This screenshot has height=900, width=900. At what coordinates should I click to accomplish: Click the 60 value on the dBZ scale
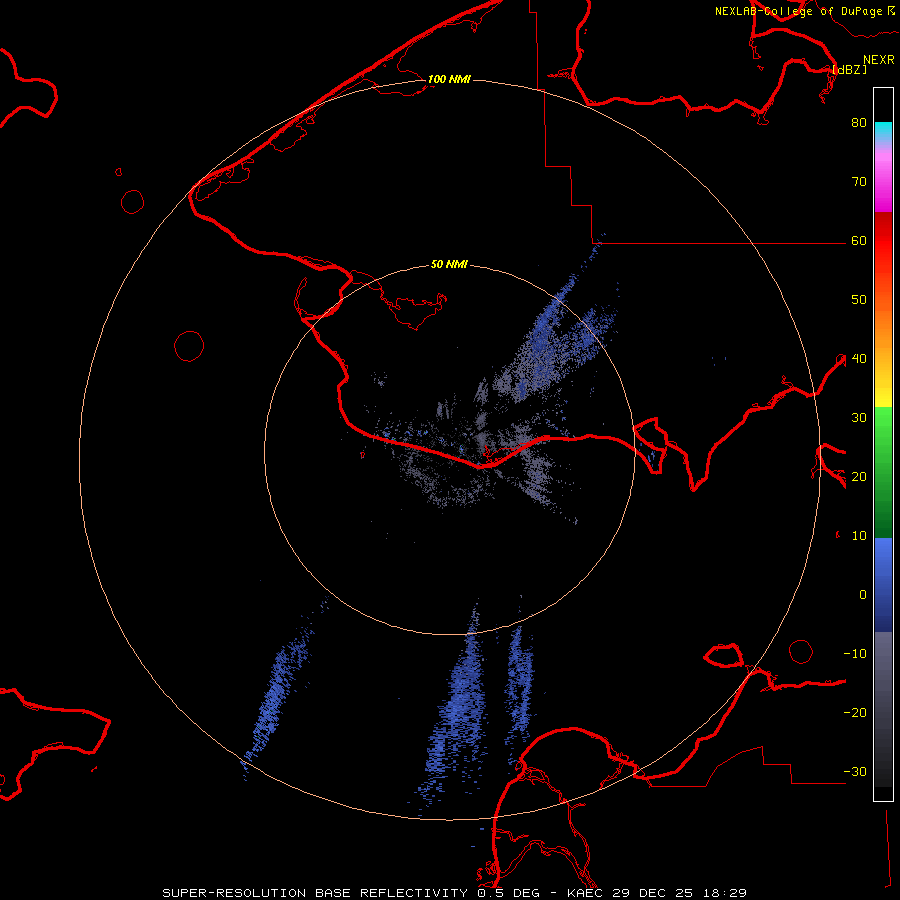[x=859, y=240]
